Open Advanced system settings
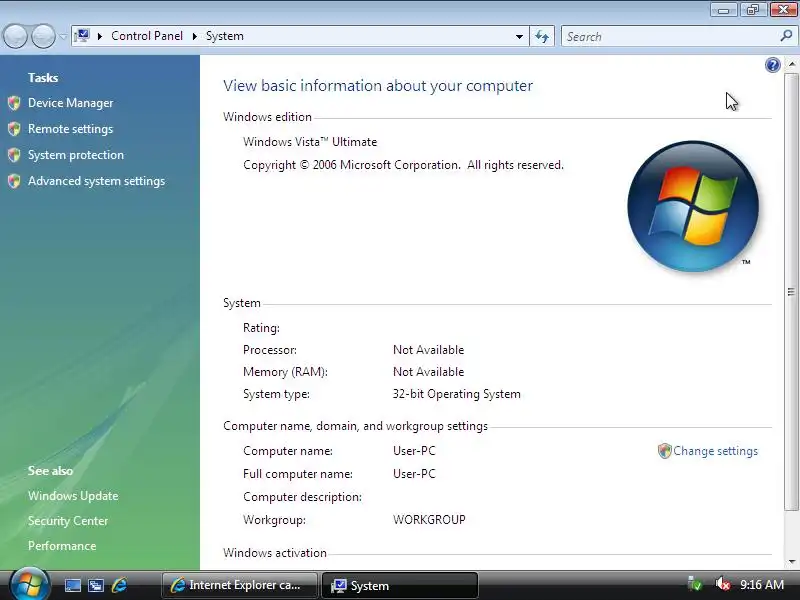 point(96,181)
